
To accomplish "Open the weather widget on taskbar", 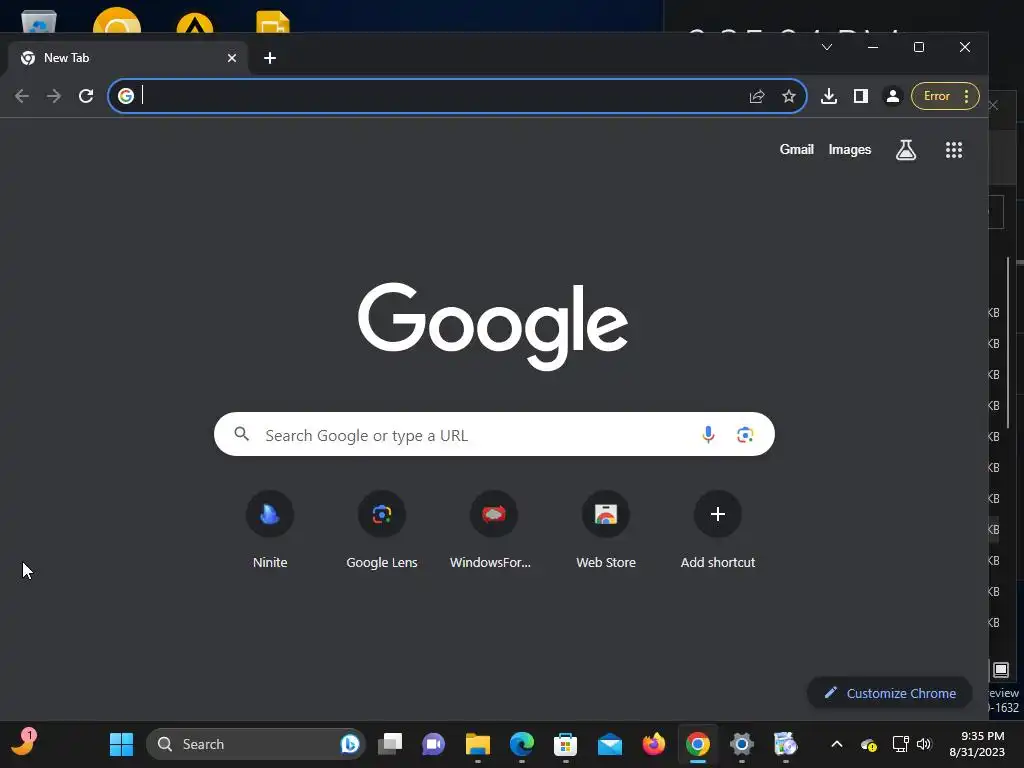I will click(x=24, y=743).
